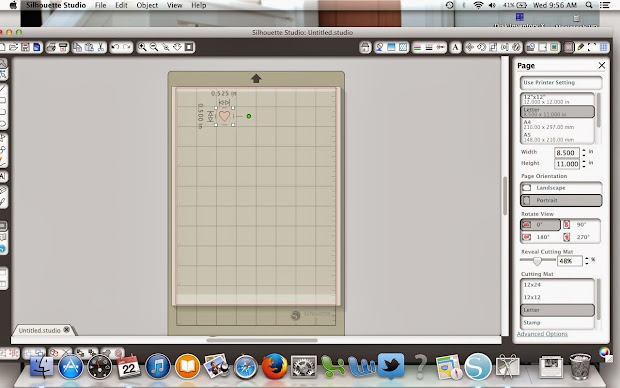Click the Reveal Cutting Mat percentage field
This screenshot has height=388, width=620.
click(x=570, y=261)
